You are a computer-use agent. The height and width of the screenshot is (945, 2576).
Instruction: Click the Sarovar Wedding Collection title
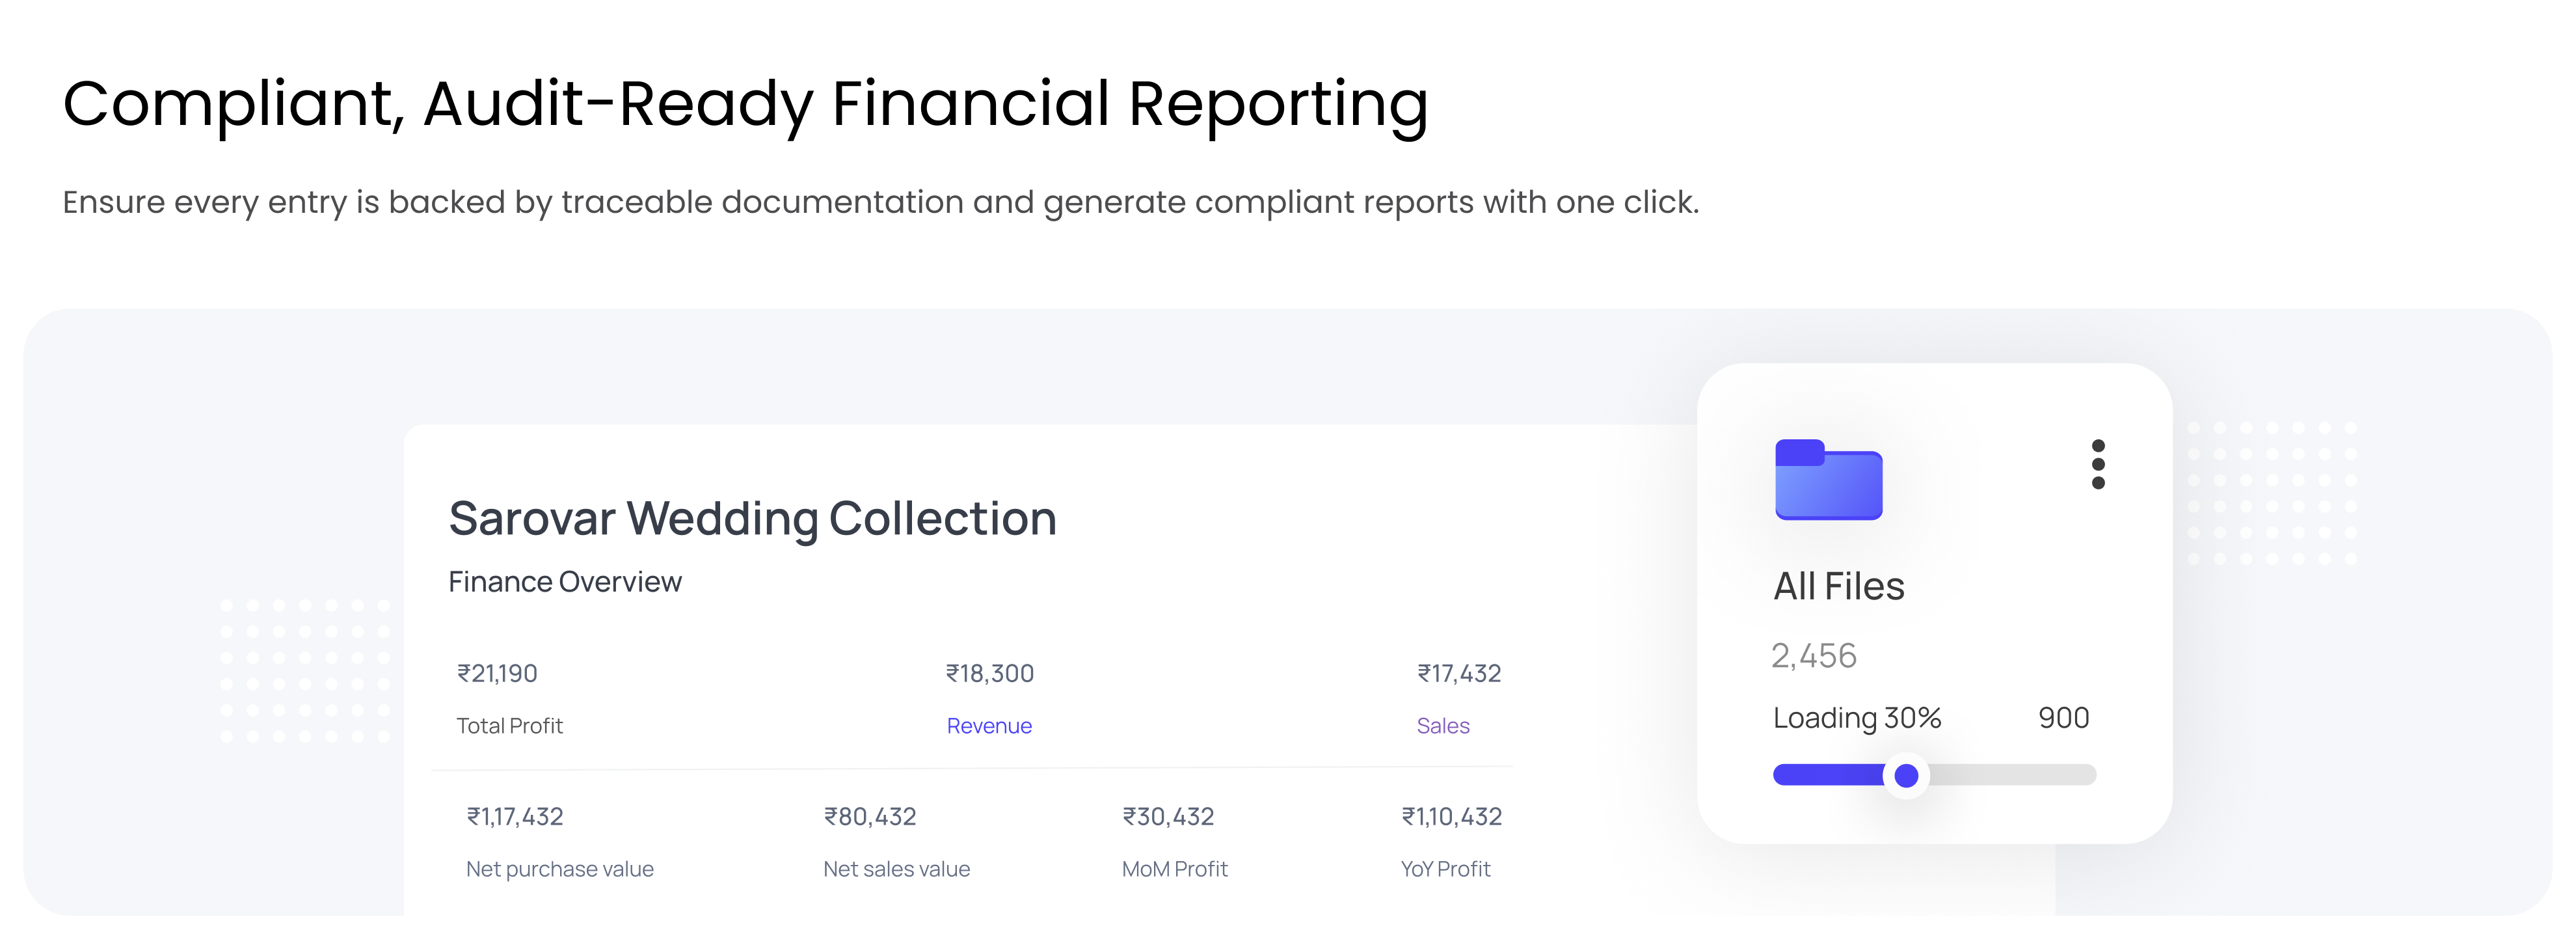tap(752, 518)
